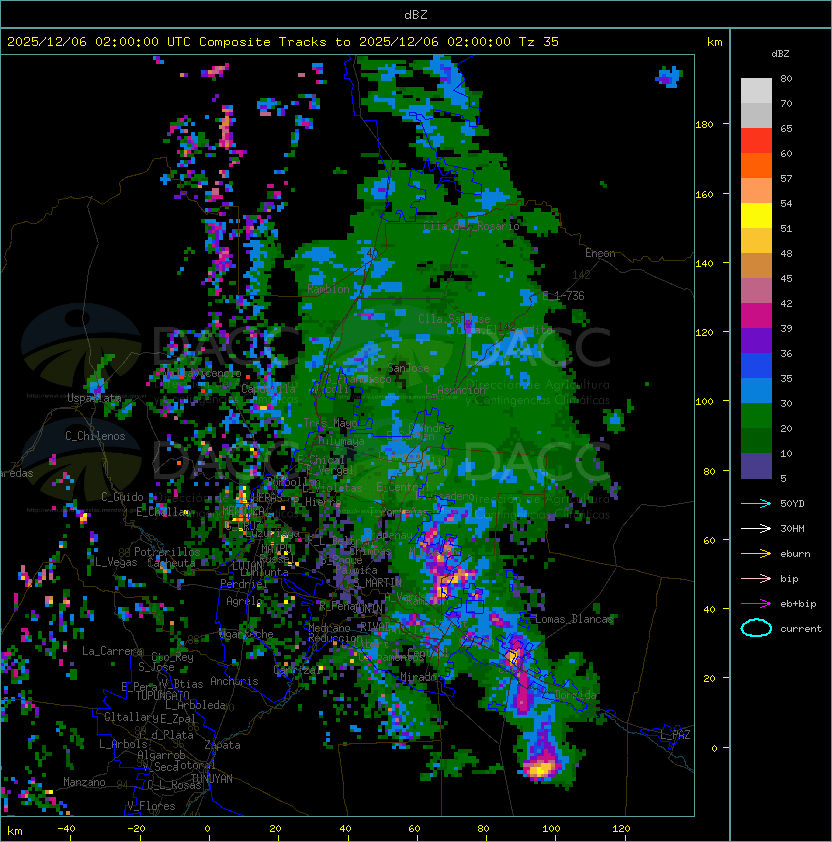Click the Uspallata place label on the map
The image size is (832, 842).
click(94, 398)
